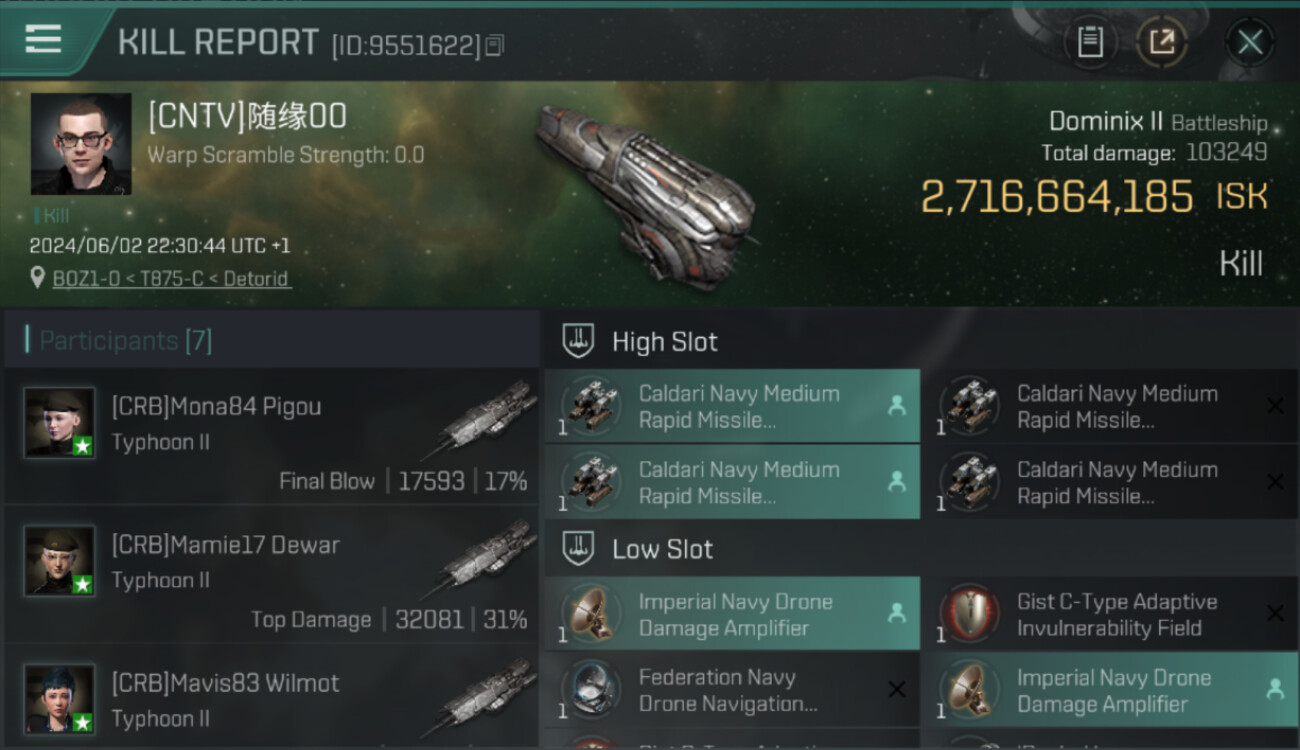Close the kill report window
1300x750 pixels.
pos(1249,42)
